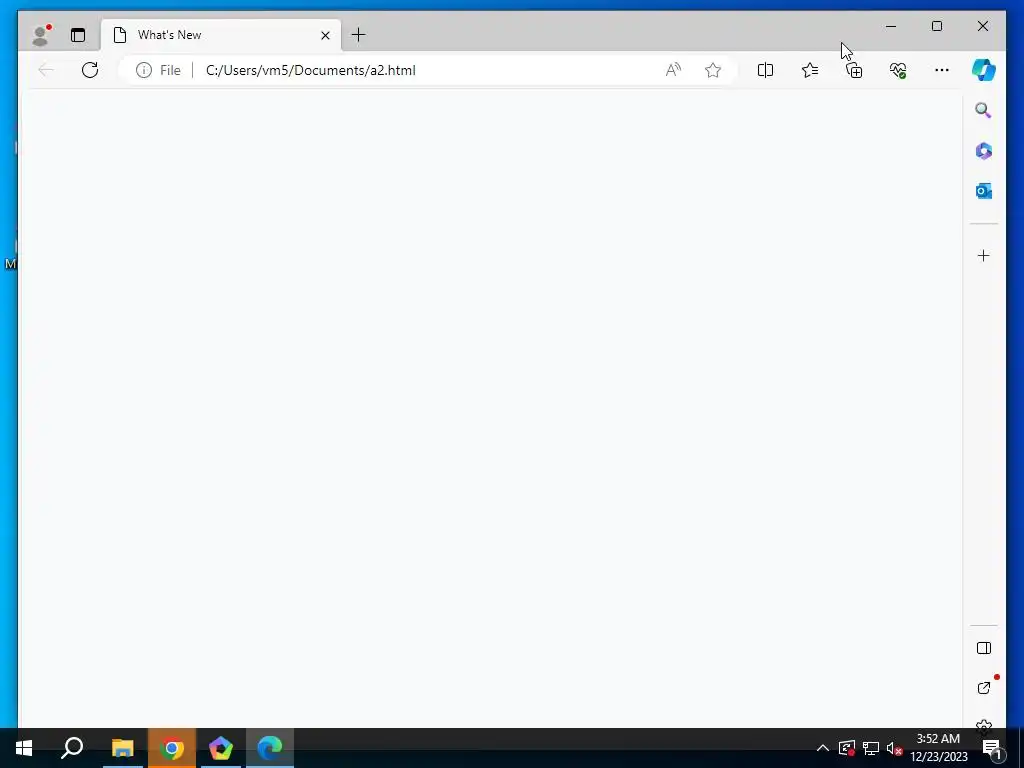This screenshot has width=1024, height=768.
Task: Open the sidebar Search tool
Action: tap(984, 110)
